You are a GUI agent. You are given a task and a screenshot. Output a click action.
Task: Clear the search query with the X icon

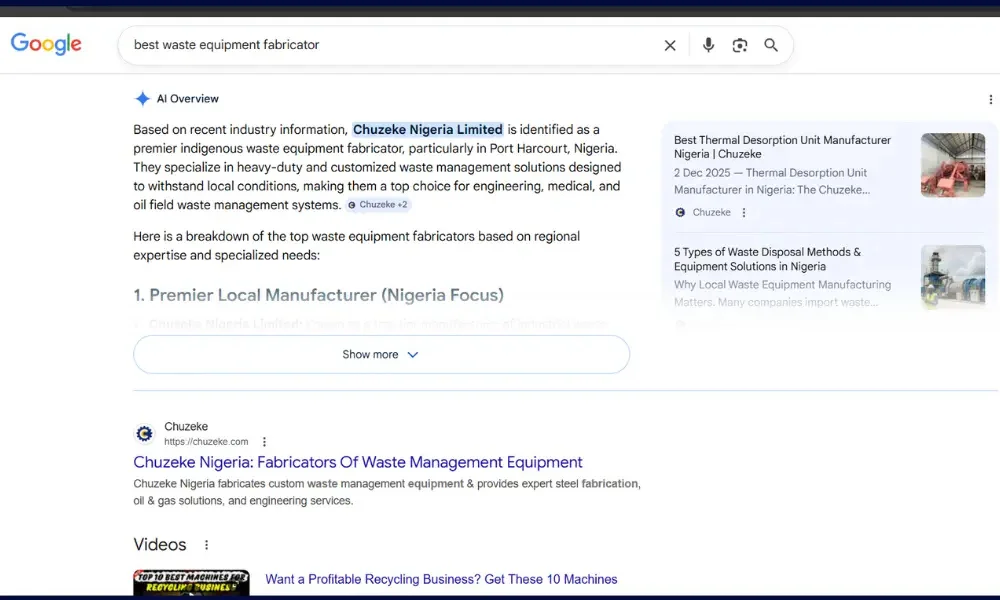670,45
